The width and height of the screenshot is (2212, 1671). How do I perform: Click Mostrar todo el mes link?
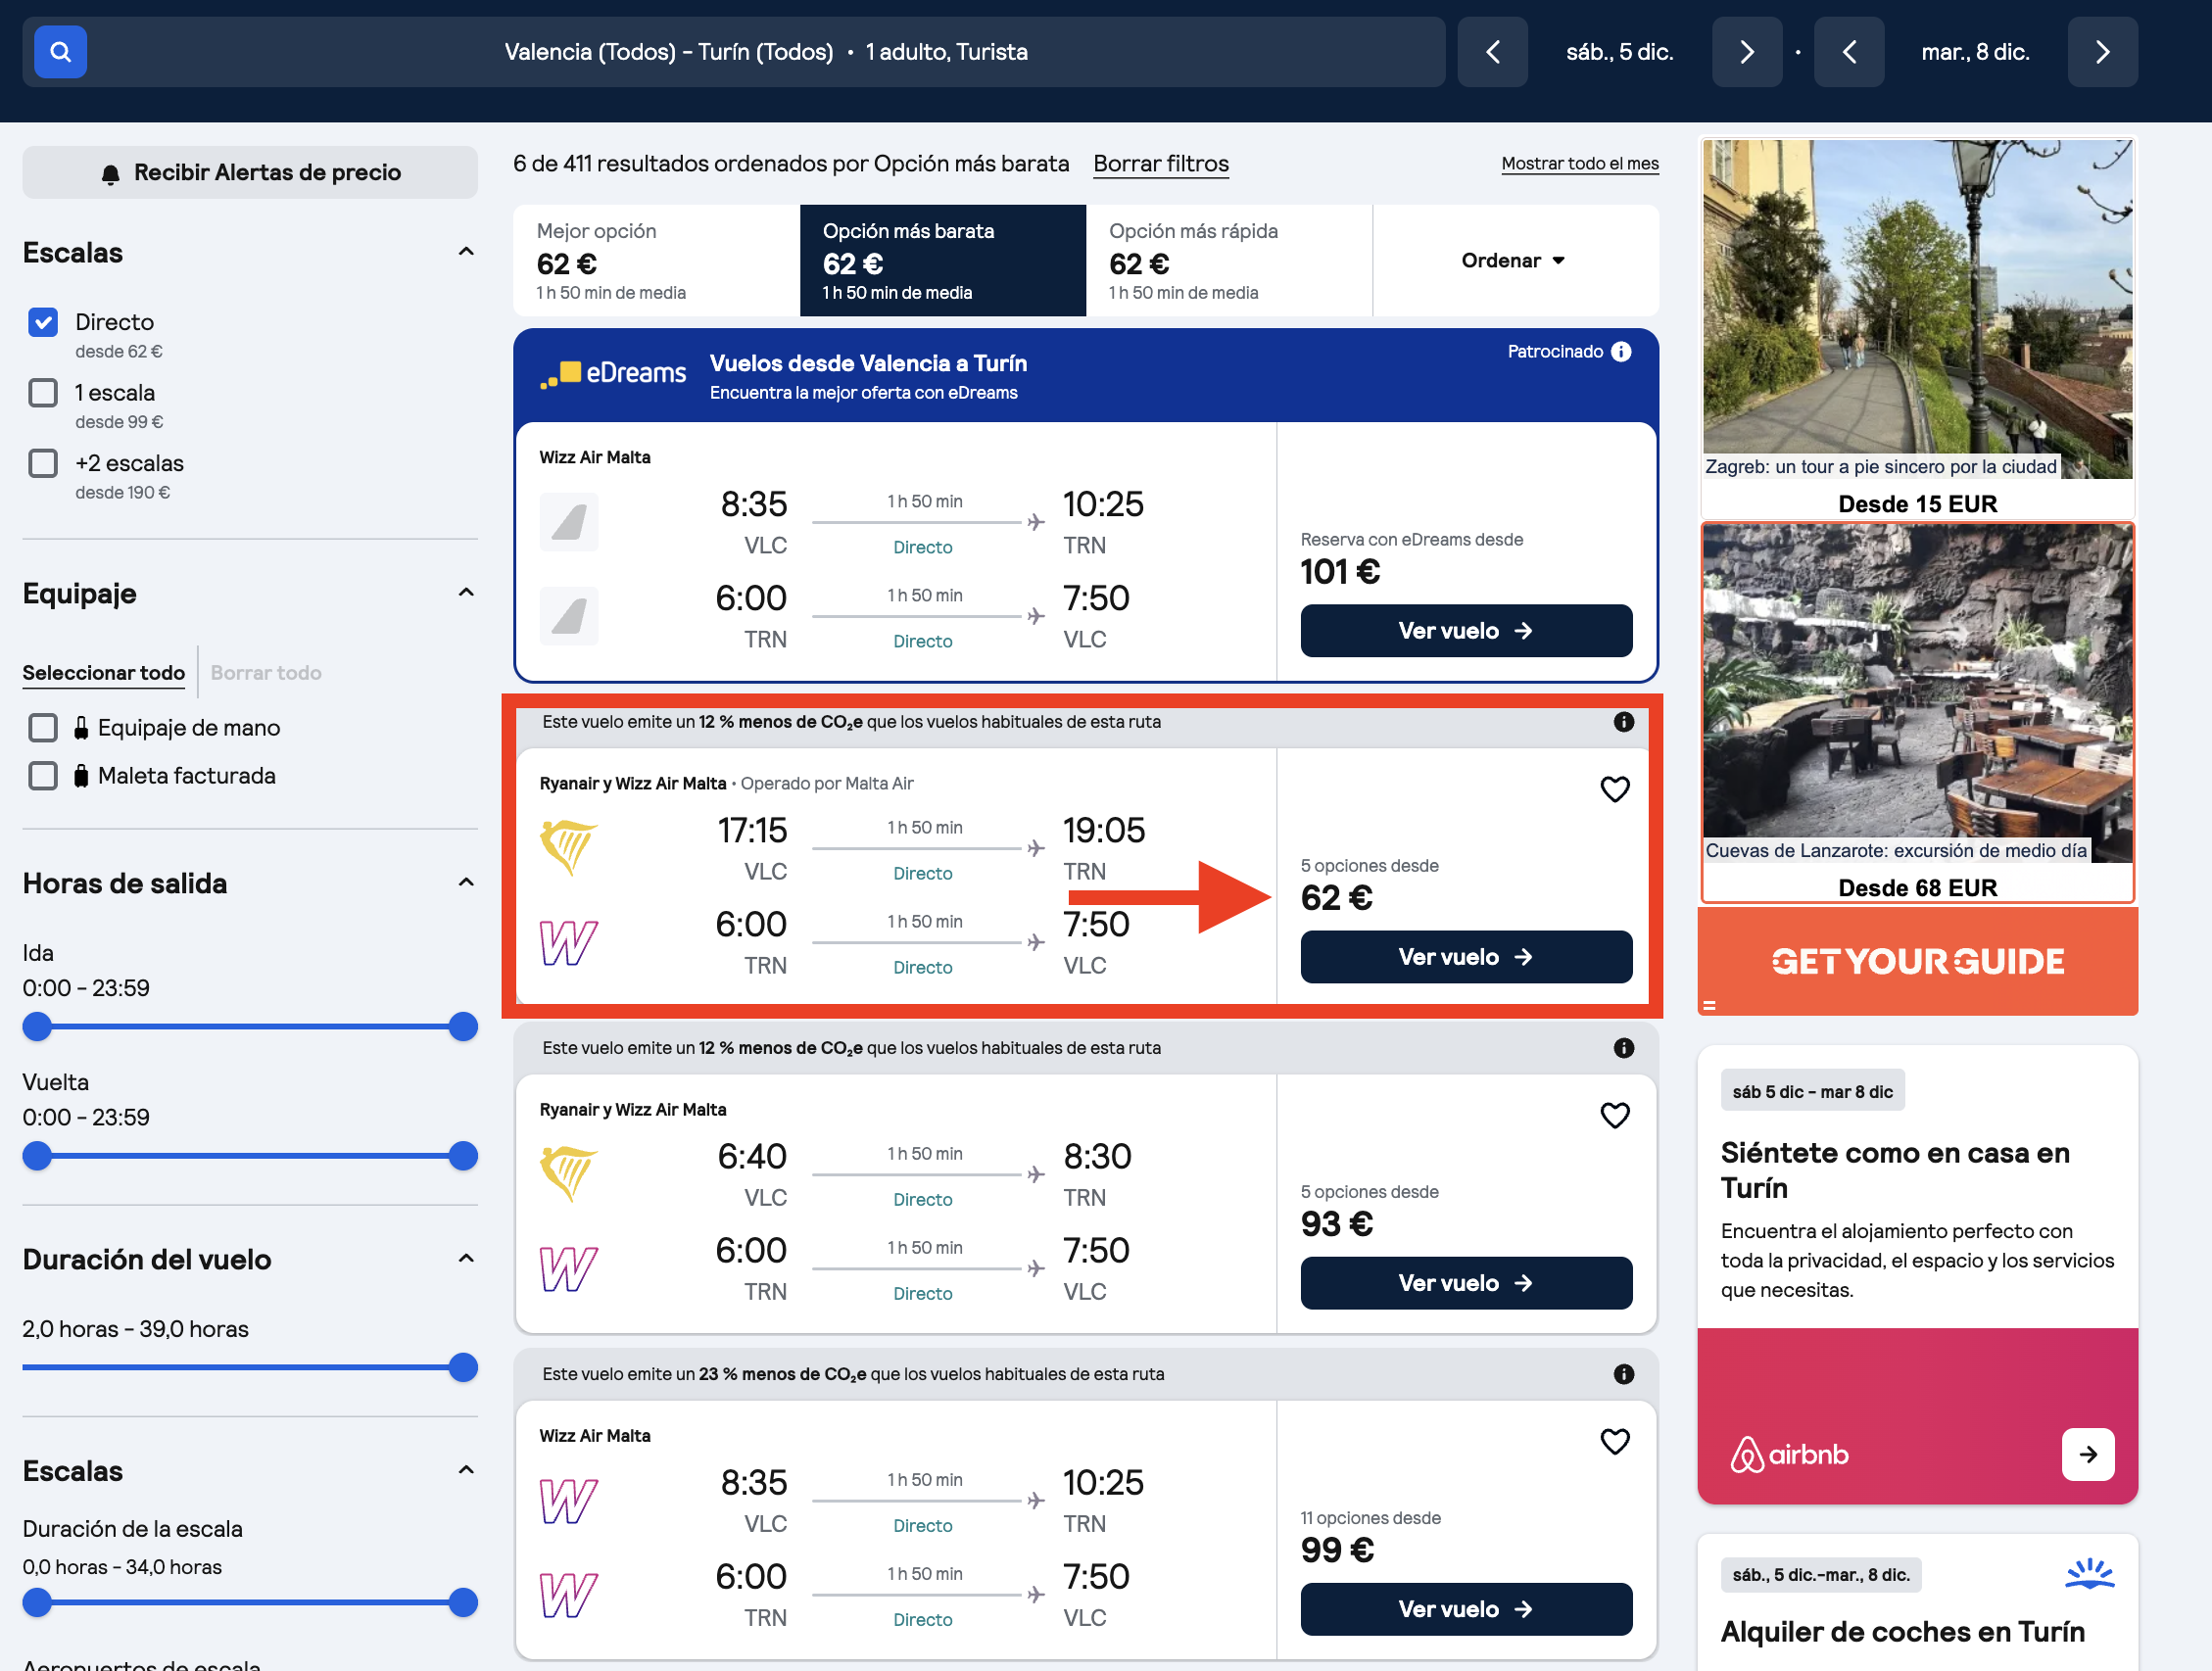pyautogui.click(x=1580, y=164)
